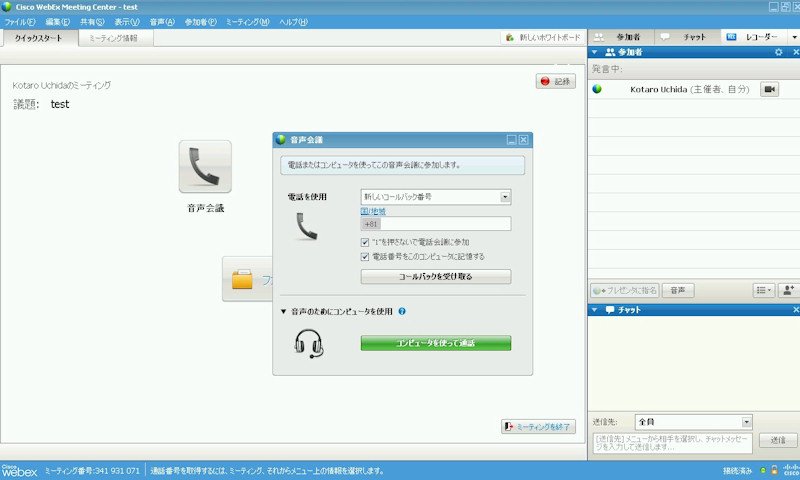
Task: Close the 参加者 panel
Action: 795,52
